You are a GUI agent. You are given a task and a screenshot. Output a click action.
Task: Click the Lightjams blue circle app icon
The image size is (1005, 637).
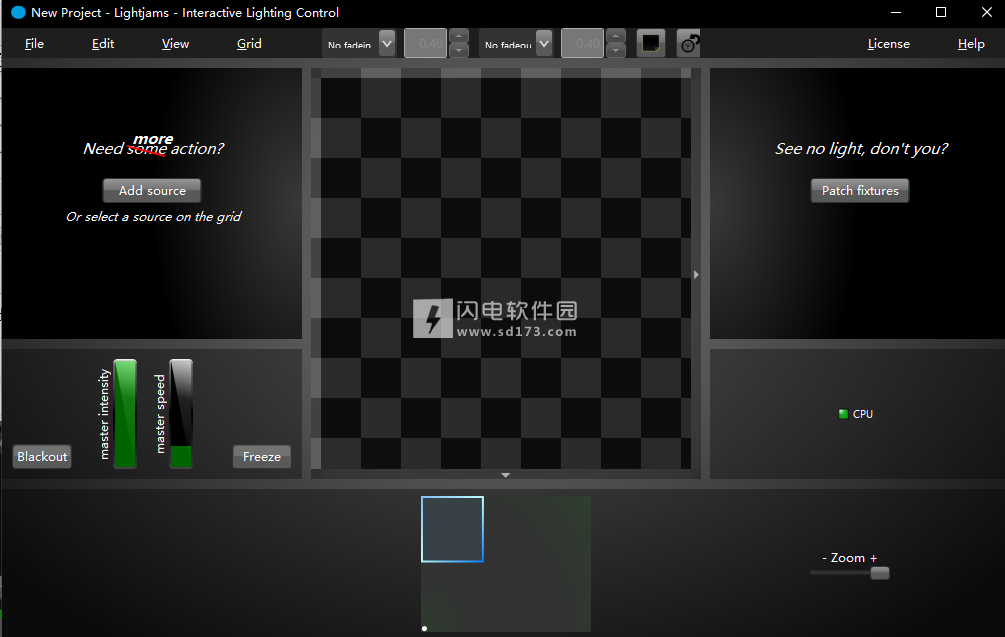(18, 12)
